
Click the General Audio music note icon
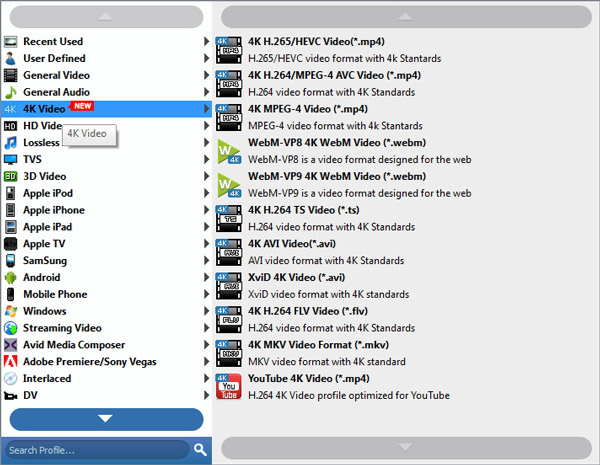(10, 92)
